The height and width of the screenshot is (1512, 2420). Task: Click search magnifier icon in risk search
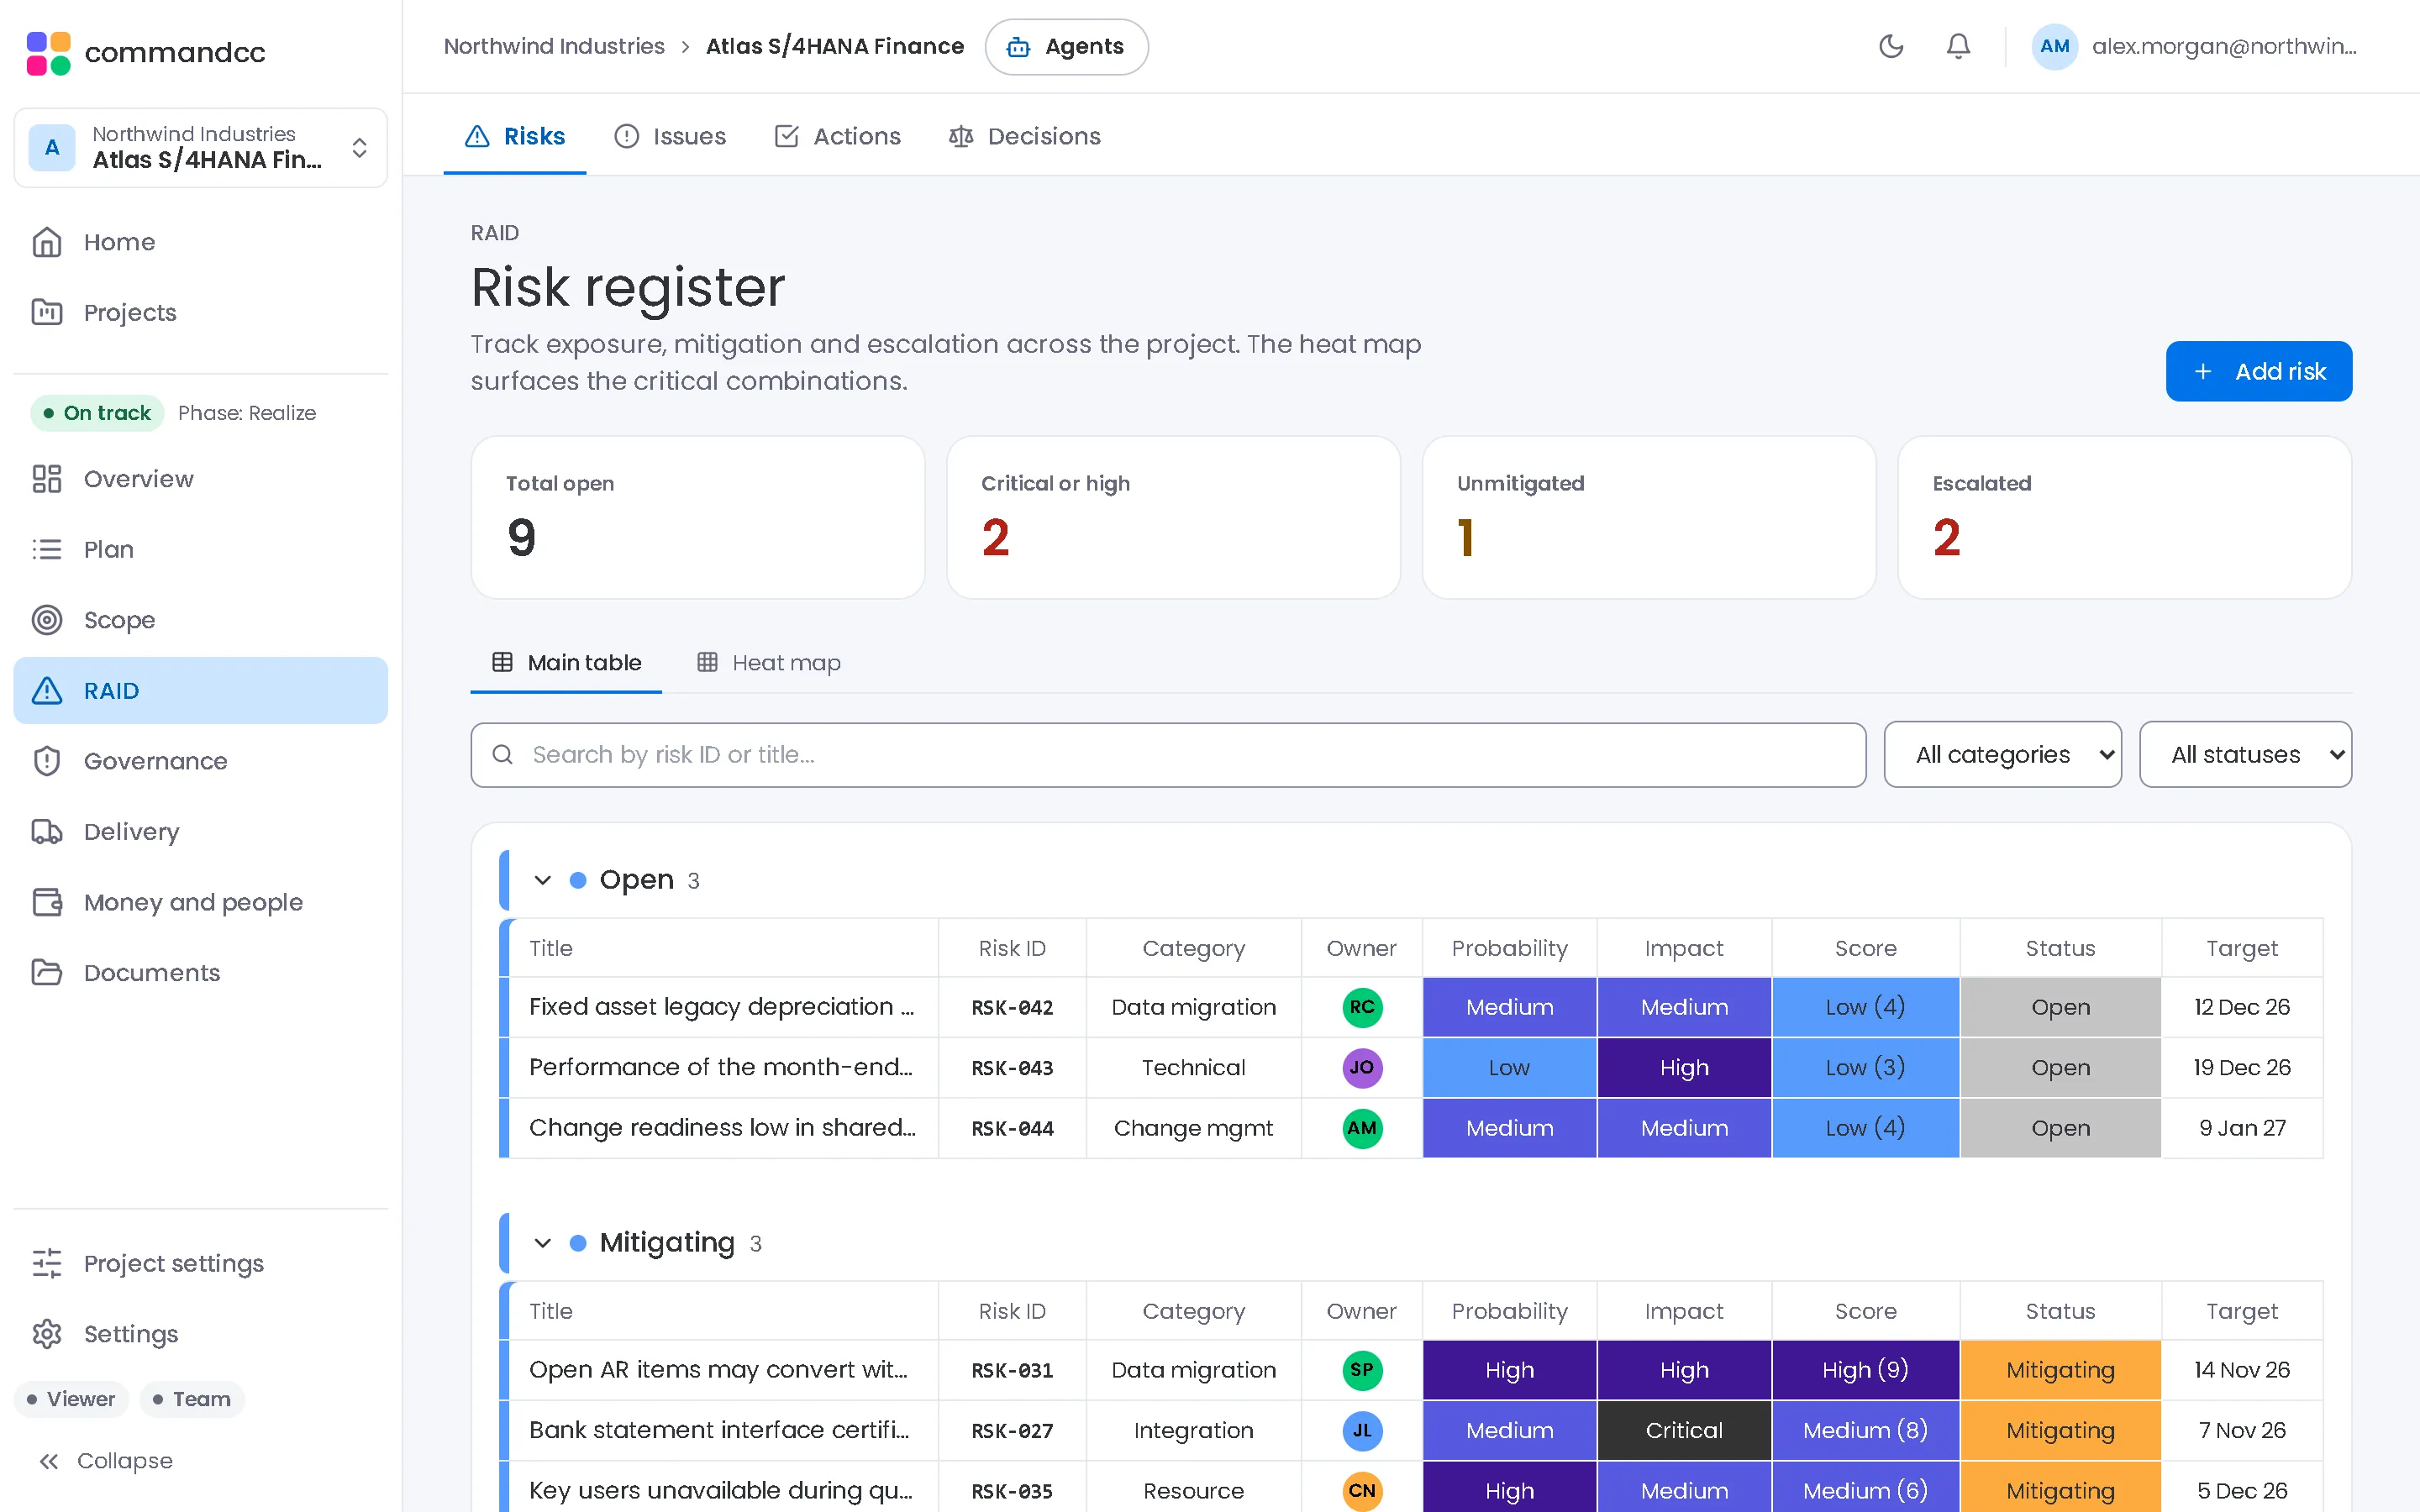503,755
